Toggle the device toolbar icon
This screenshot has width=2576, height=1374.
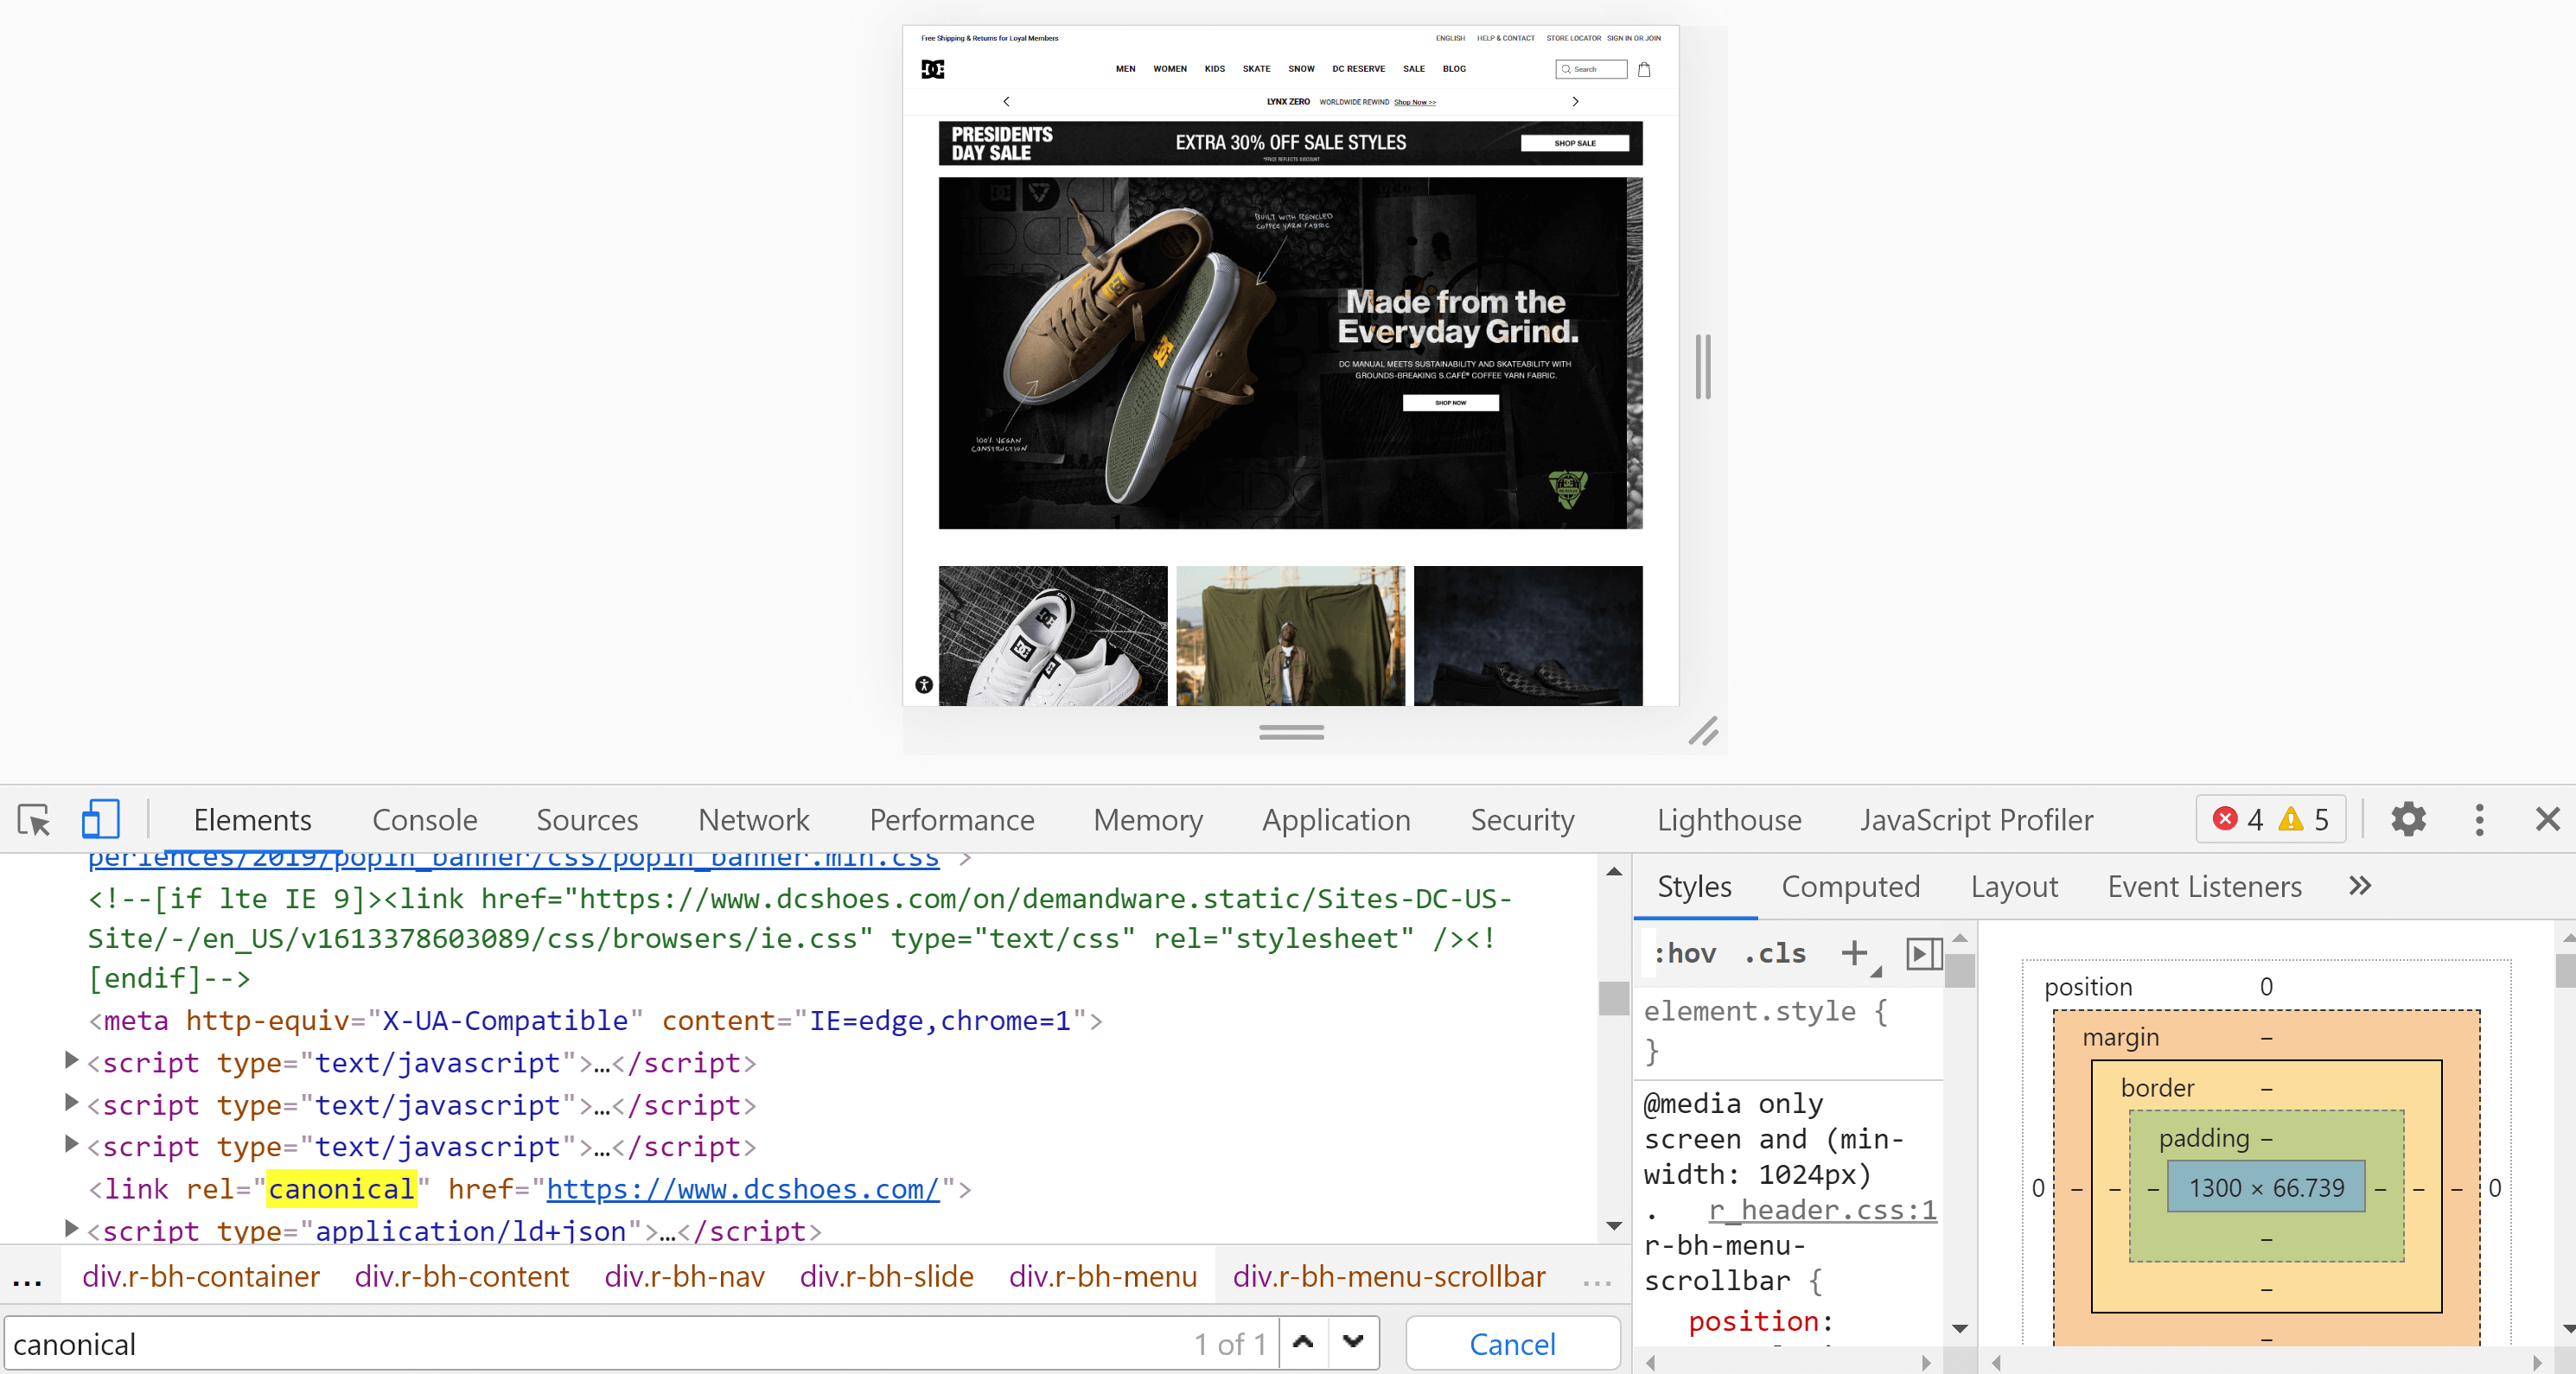point(100,820)
